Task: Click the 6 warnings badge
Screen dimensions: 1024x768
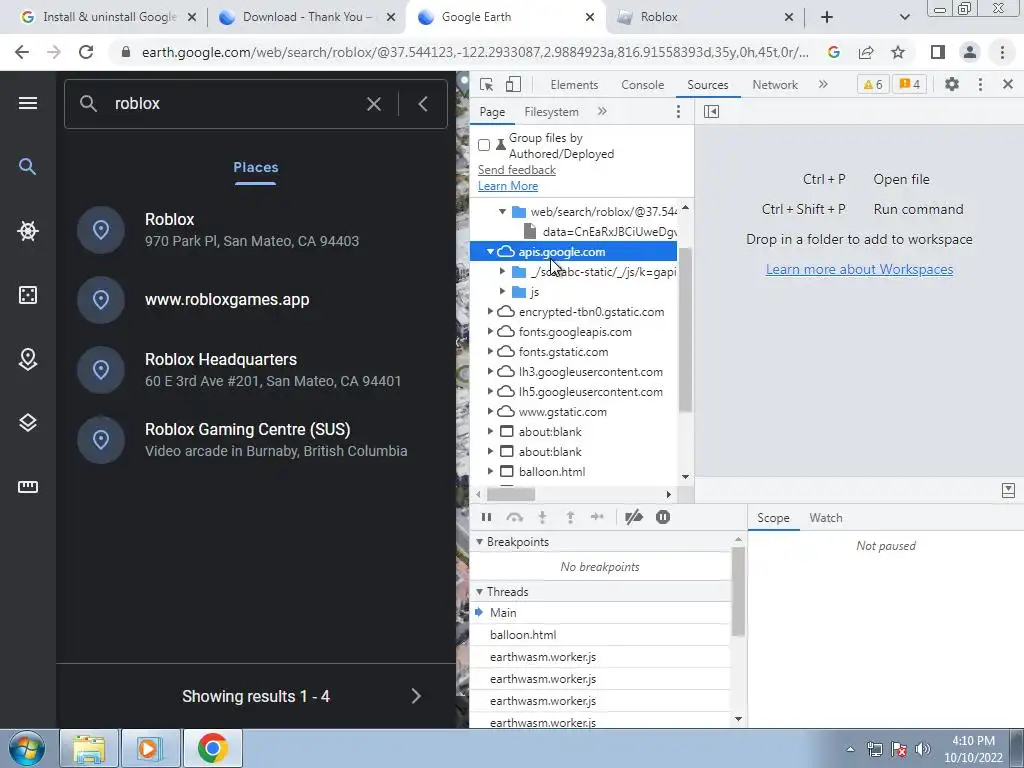Action: pyautogui.click(x=873, y=84)
